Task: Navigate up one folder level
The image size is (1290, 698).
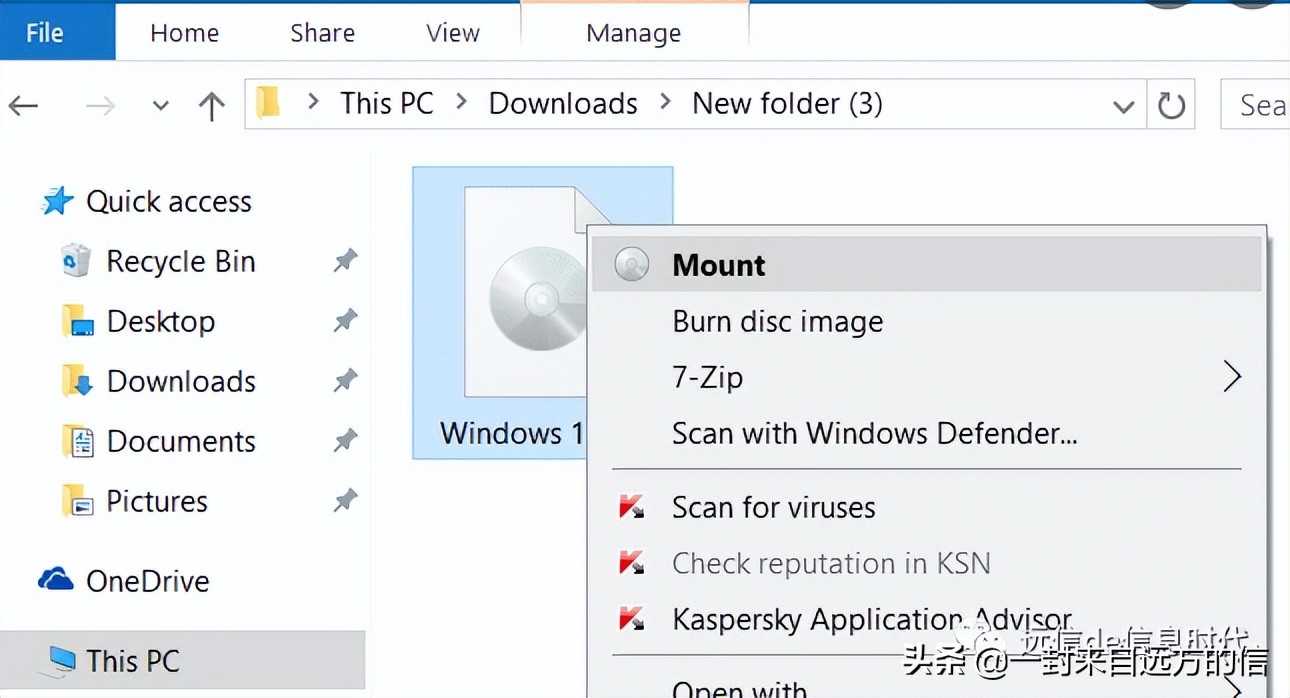Action: [x=211, y=105]
